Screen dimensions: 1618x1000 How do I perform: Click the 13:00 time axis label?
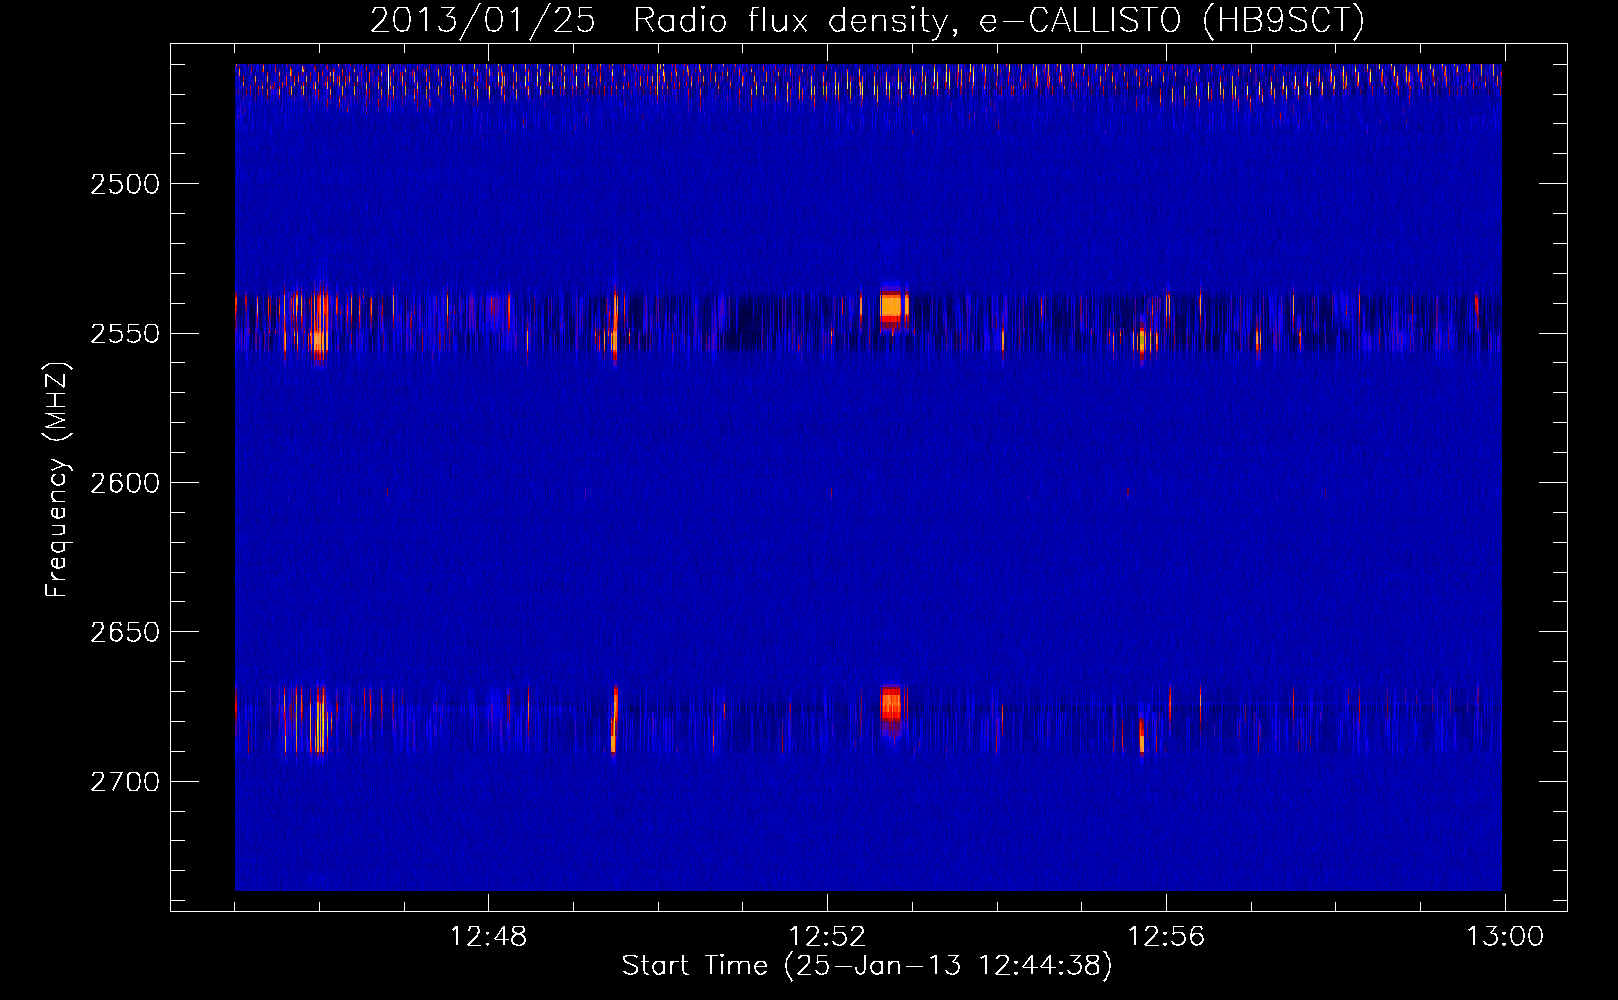pyautogui.click(x=1505, y=937)
